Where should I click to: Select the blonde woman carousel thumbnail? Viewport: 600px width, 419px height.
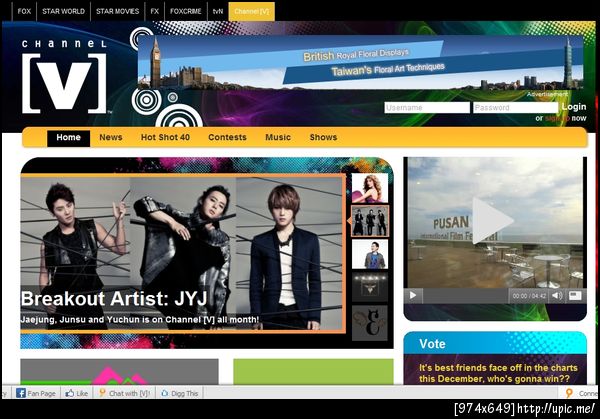click(x=370, y=188)
